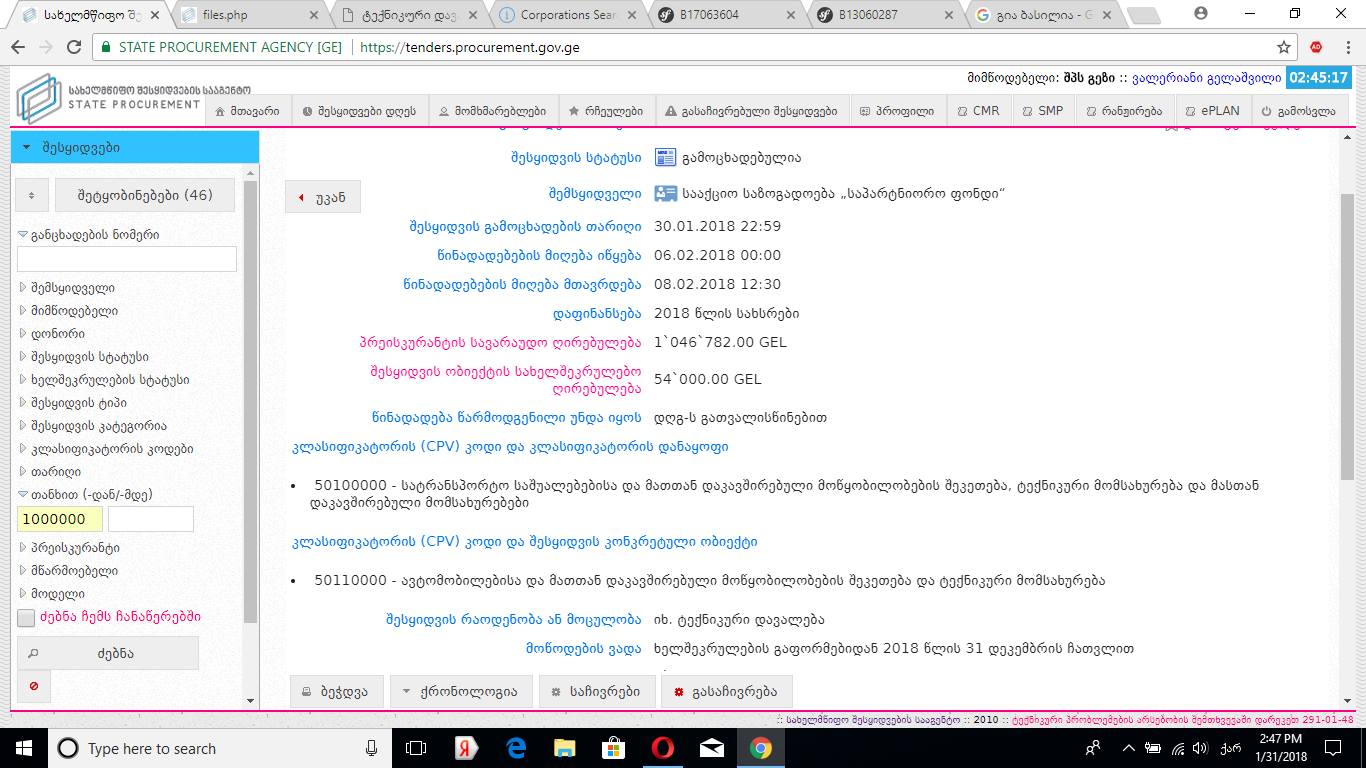Open the შეტყობინებები (46) messages button
1366x768 pixels.
point(145,195)
